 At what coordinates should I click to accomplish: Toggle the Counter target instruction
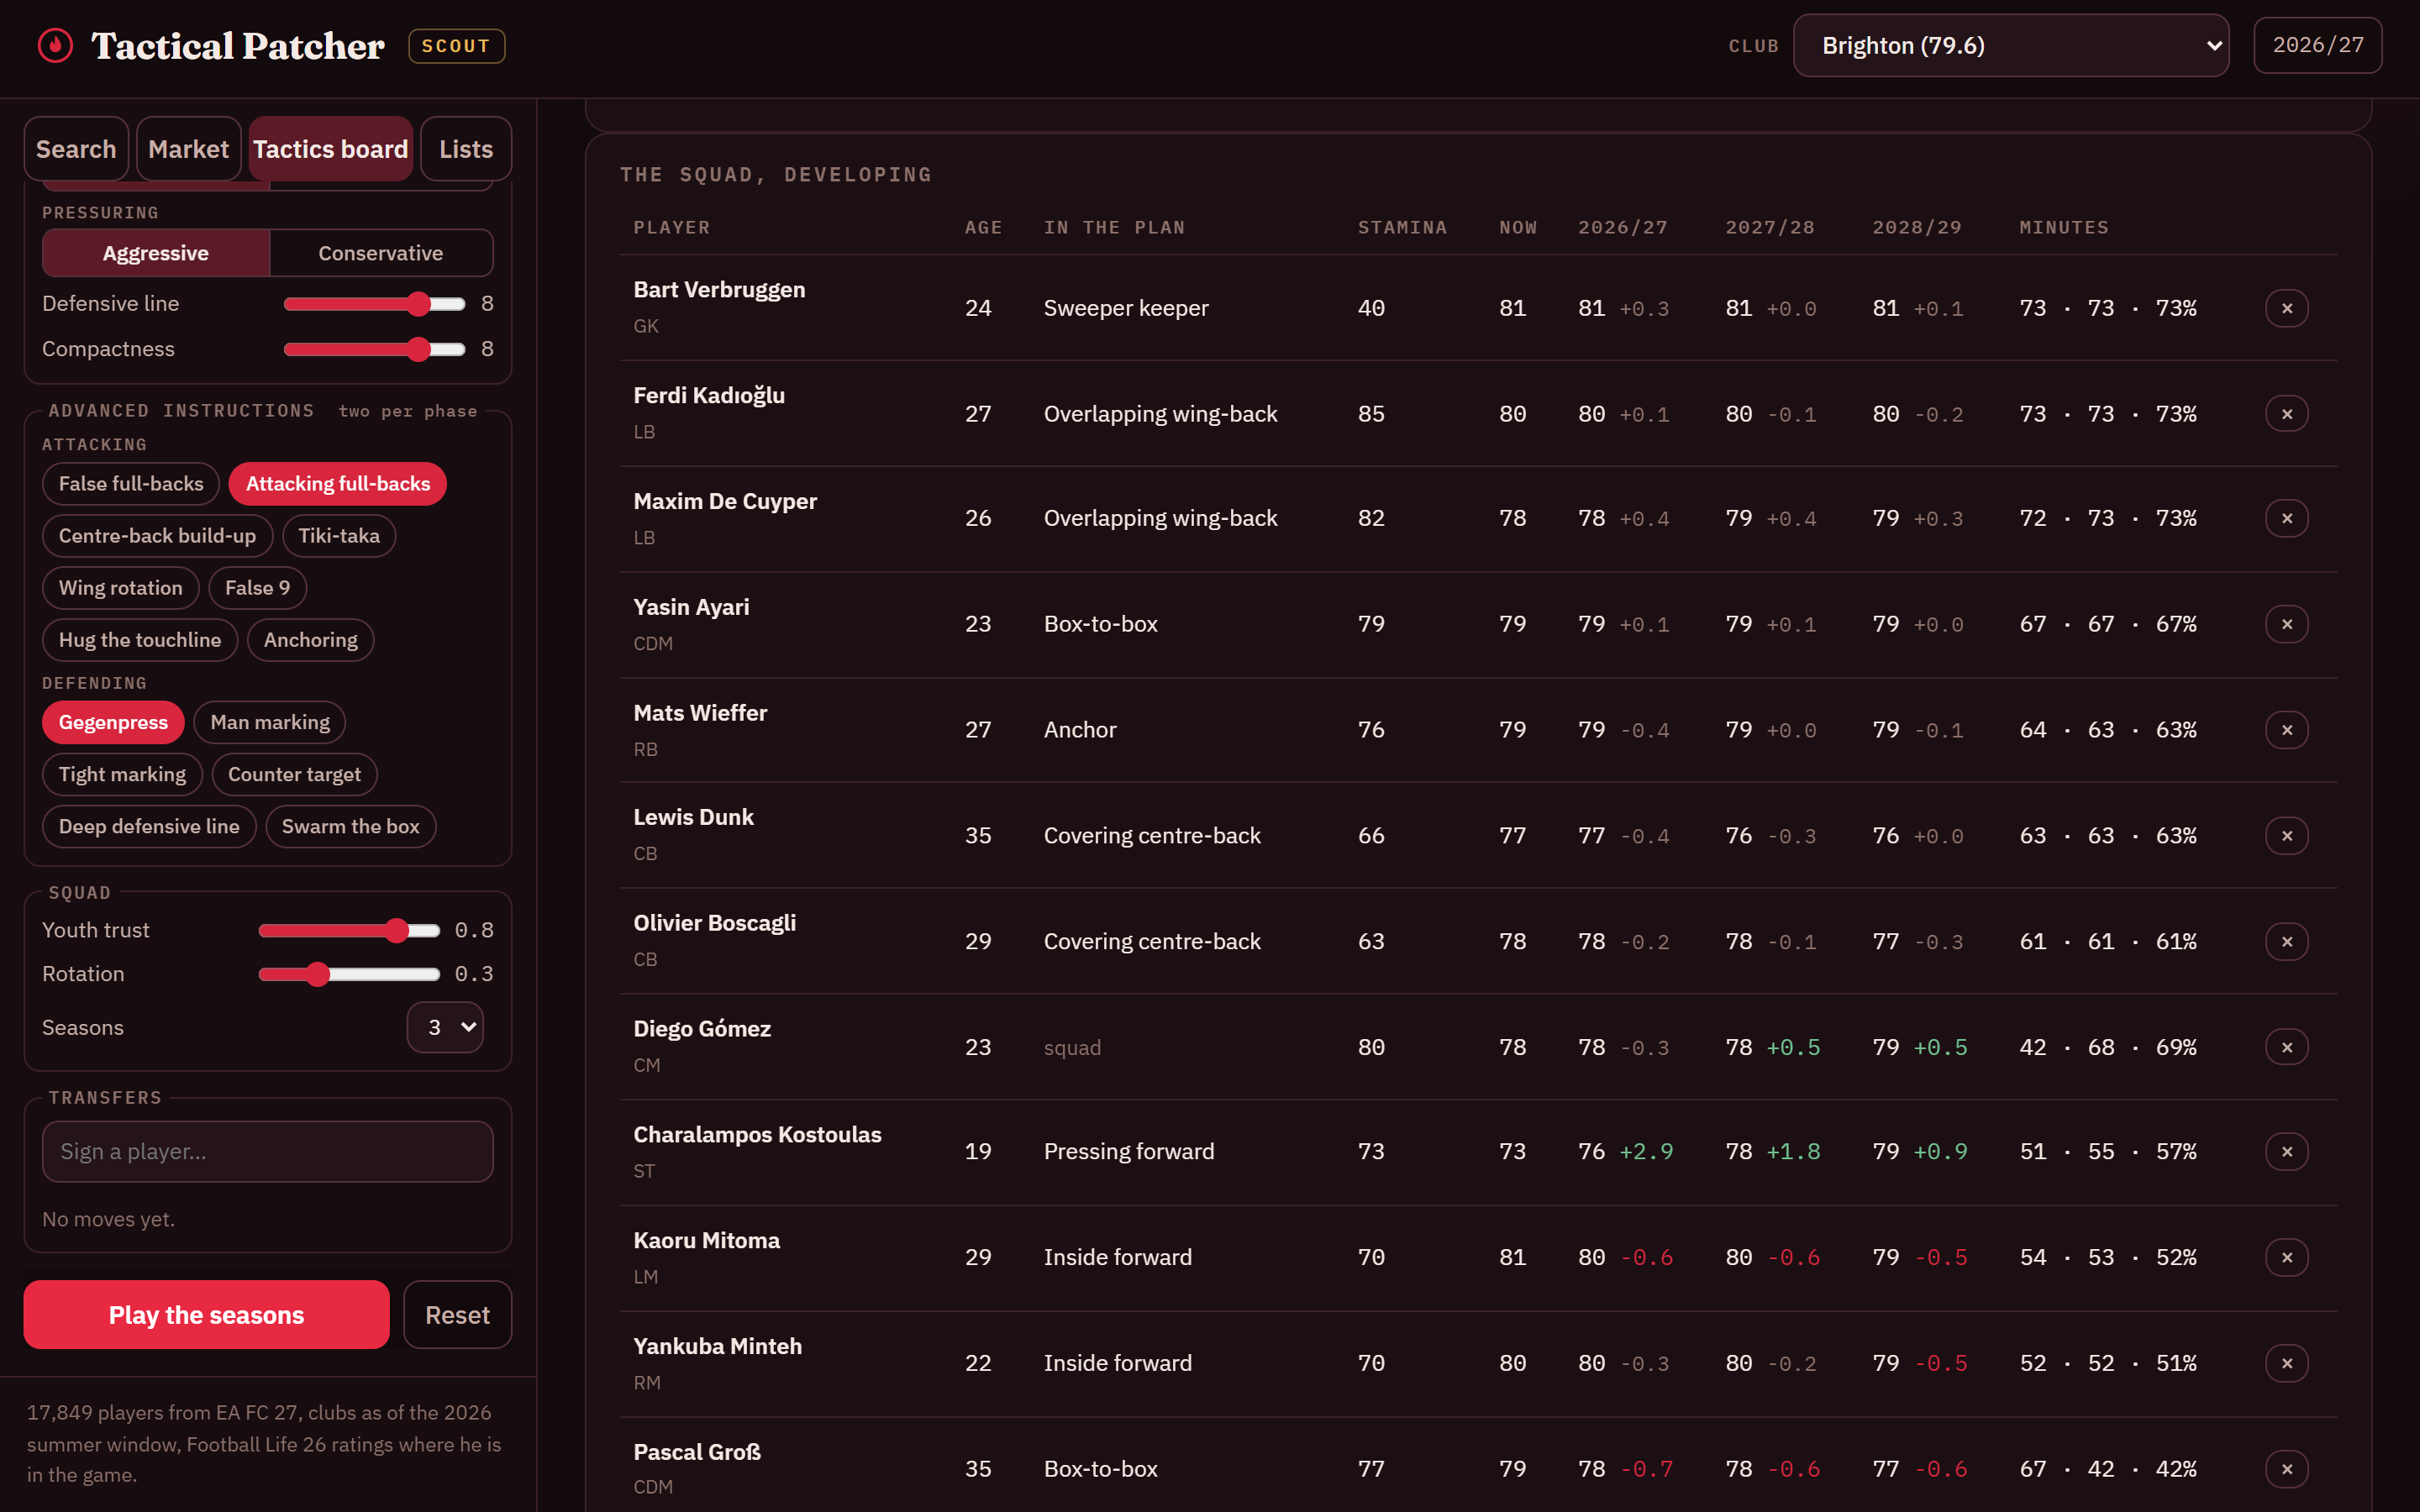(x=294, y=775)
